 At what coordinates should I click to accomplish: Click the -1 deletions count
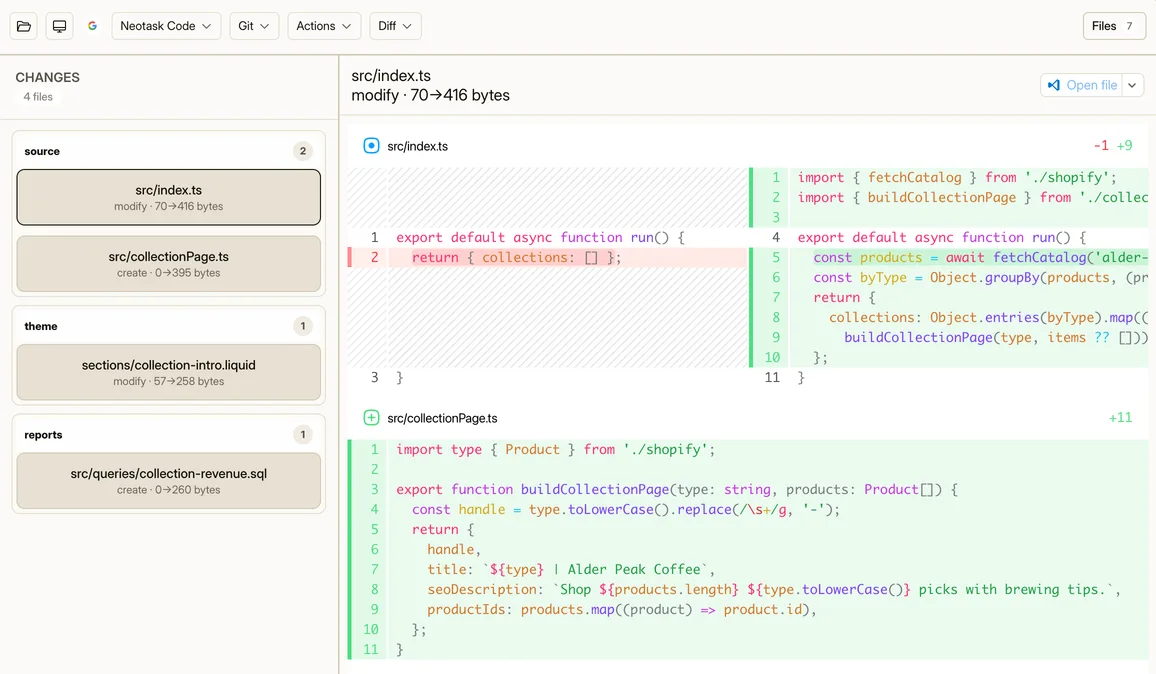click(x=1101, y=146)
